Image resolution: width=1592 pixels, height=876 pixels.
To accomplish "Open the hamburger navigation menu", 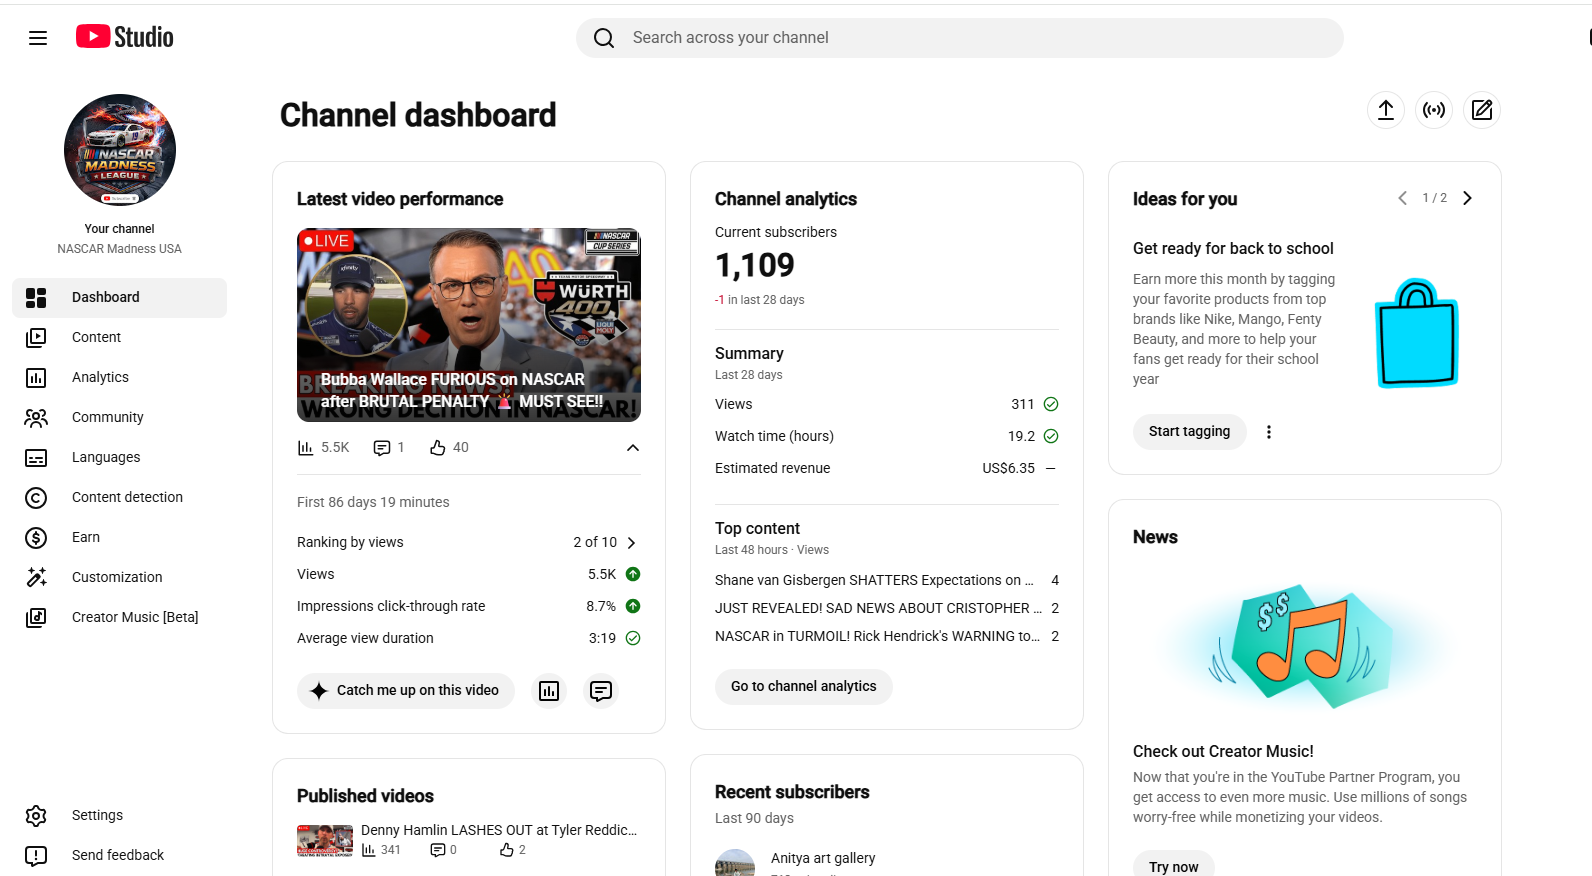I will [x=38, y=38].
